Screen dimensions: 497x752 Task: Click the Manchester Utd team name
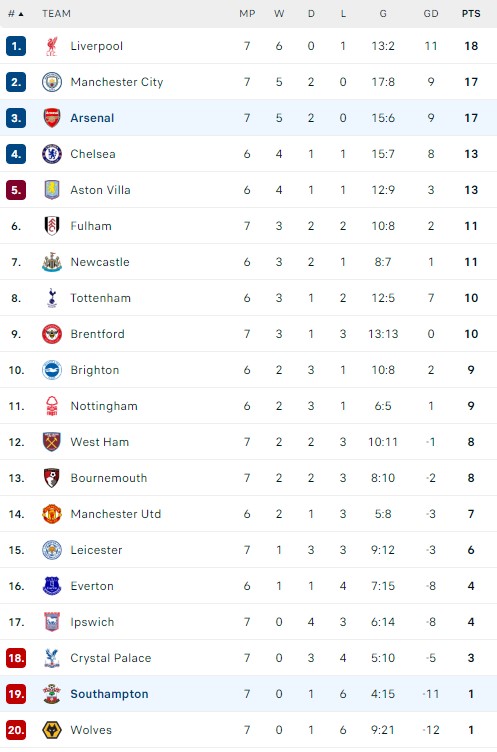116,514
